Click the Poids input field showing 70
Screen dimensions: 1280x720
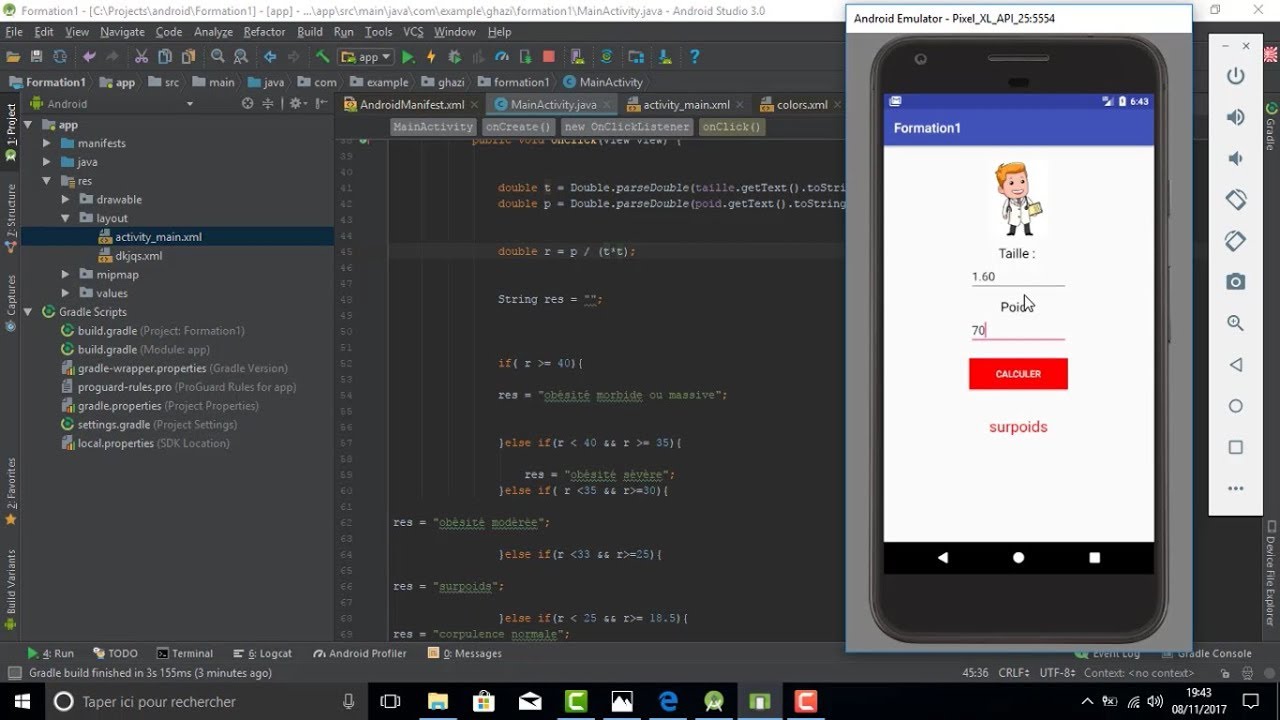(1018, 330)
